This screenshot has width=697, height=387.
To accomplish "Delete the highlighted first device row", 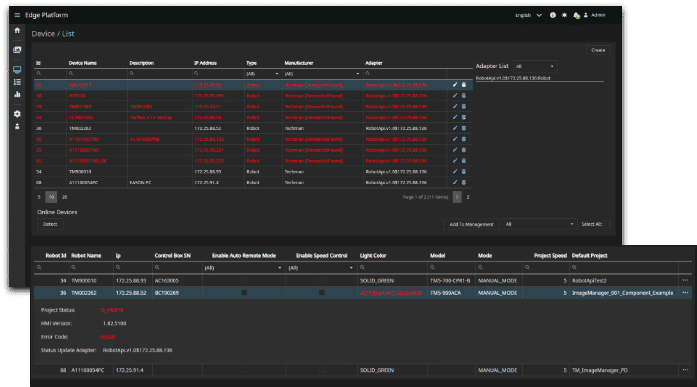I will 464,84.
